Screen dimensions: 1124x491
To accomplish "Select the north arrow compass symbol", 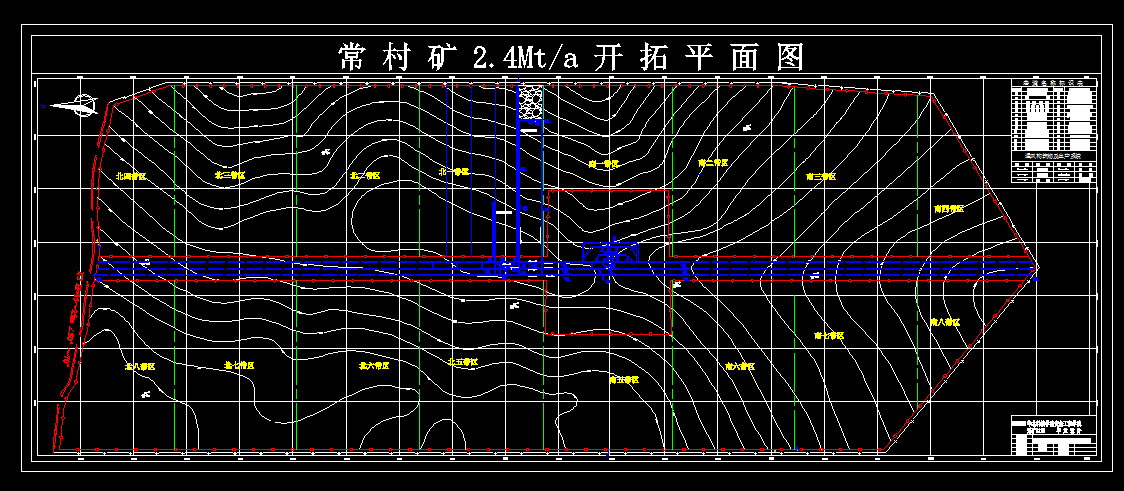I will coord(75,106).
